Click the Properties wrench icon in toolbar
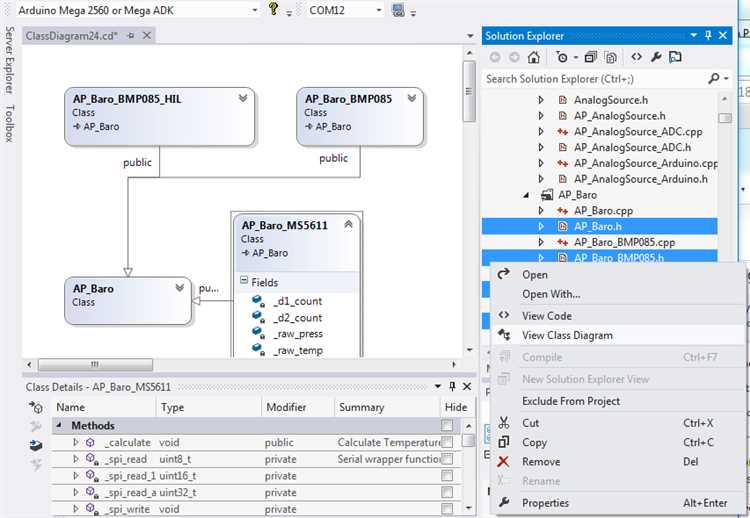This screenshot has height=518, width=750. (656, 57)
